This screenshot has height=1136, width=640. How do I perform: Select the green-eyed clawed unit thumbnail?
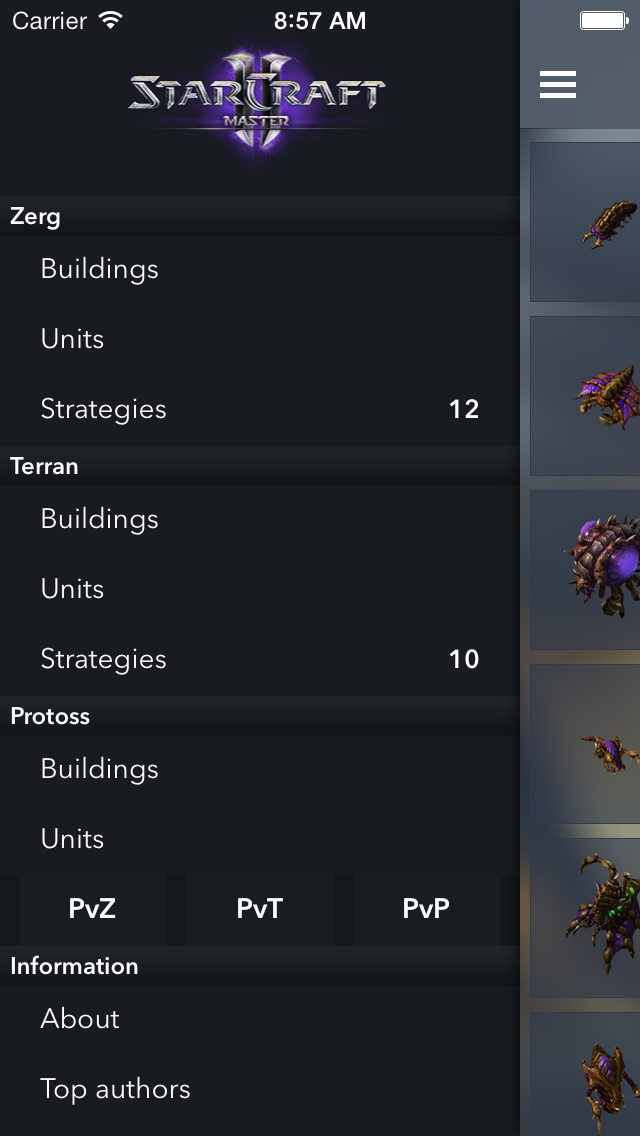[587, 918]
